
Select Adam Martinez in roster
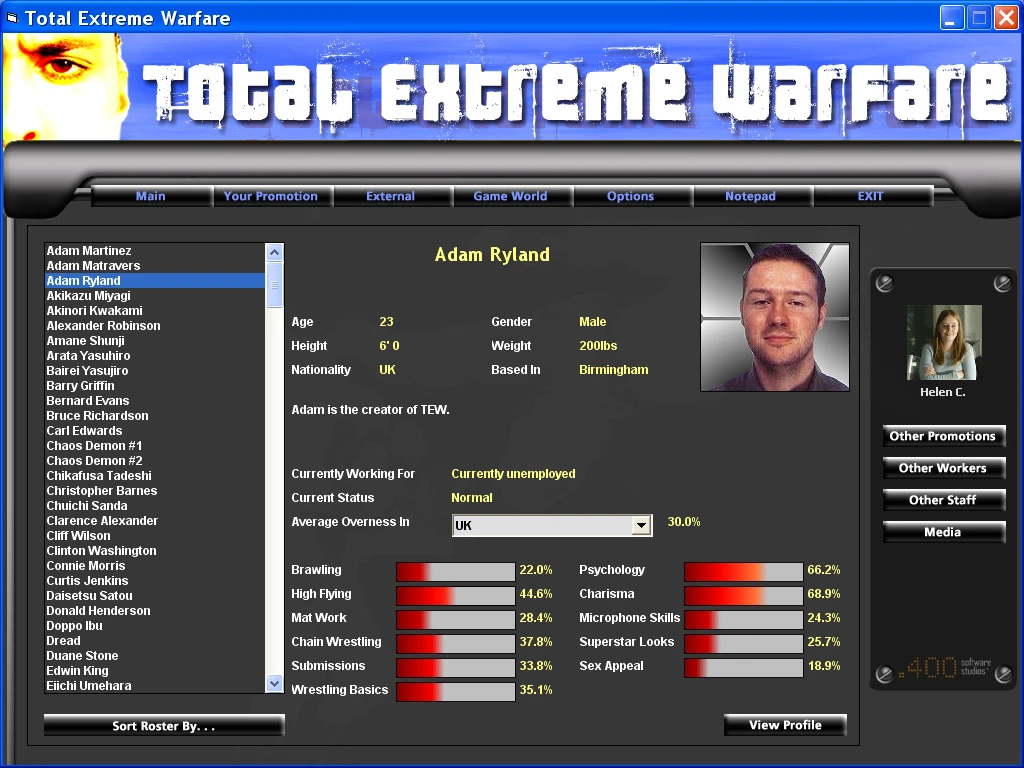[155, 251]
